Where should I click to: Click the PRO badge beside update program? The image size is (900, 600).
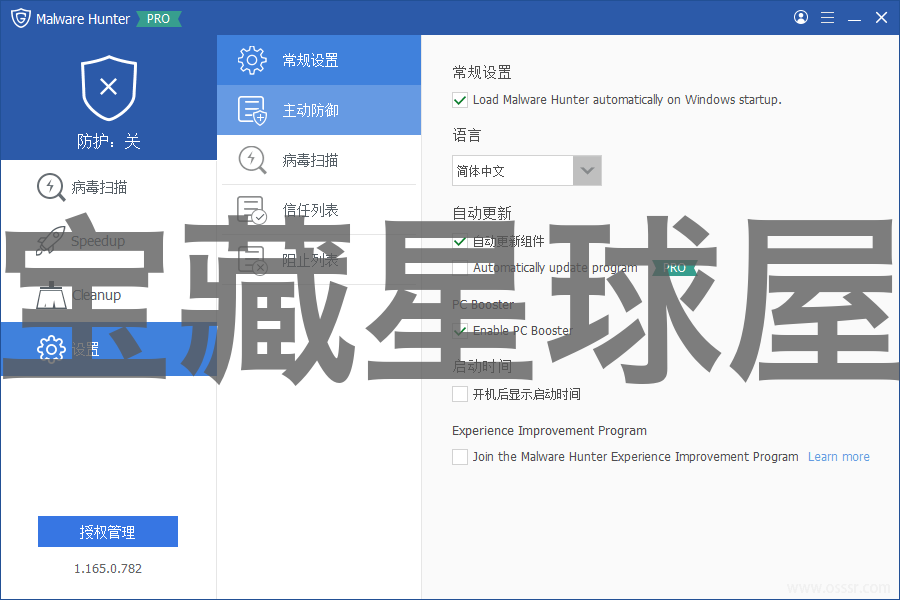point(675,268)
